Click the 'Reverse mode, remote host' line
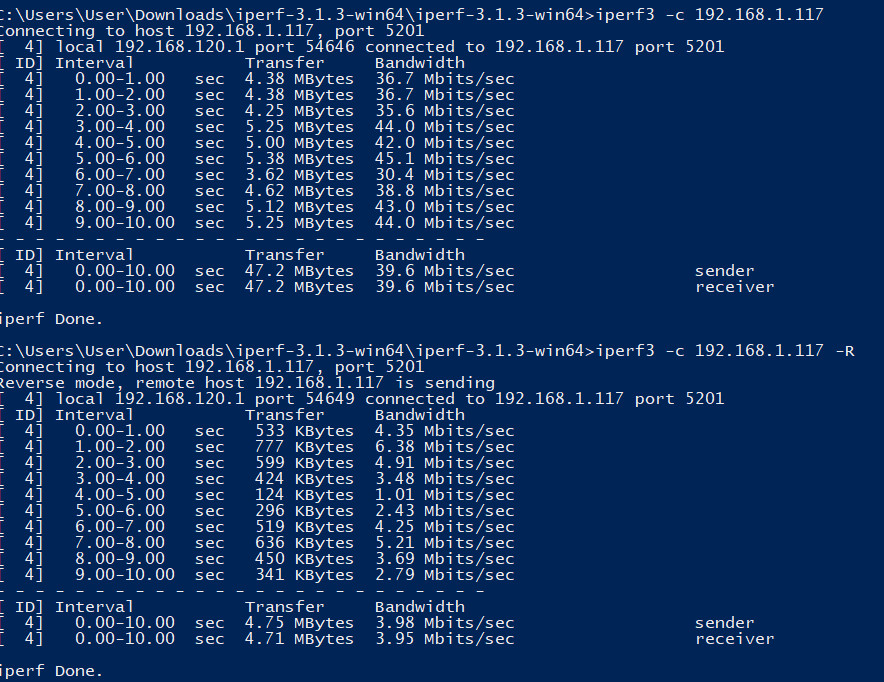The height and width of the screenshot is (682, 884). [247, 383]
